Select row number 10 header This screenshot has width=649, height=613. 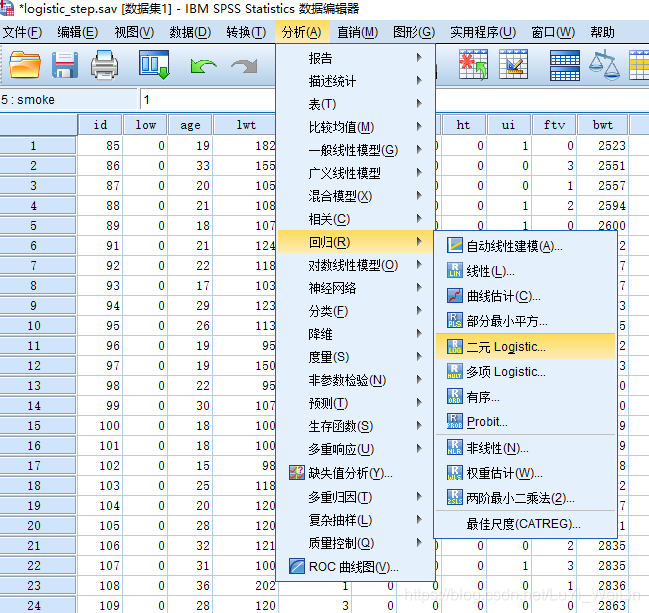(x=38, y=325)
